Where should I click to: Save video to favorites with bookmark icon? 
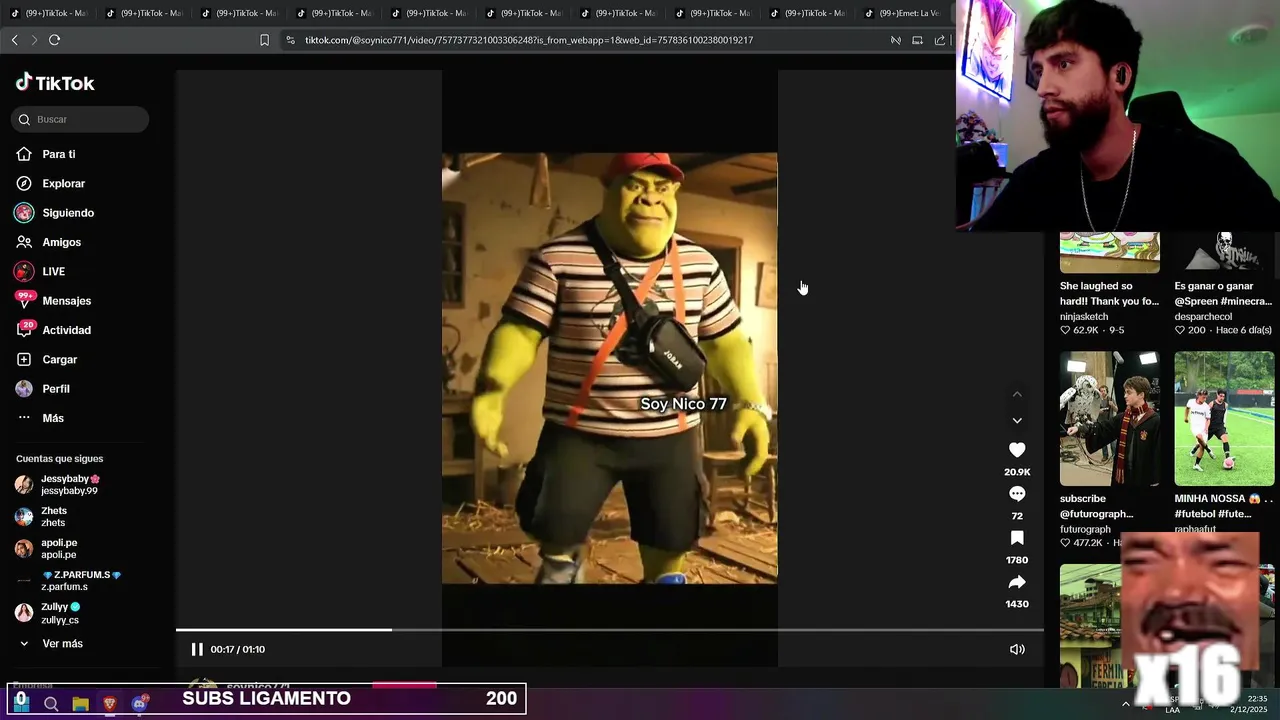coord(1017,538)
